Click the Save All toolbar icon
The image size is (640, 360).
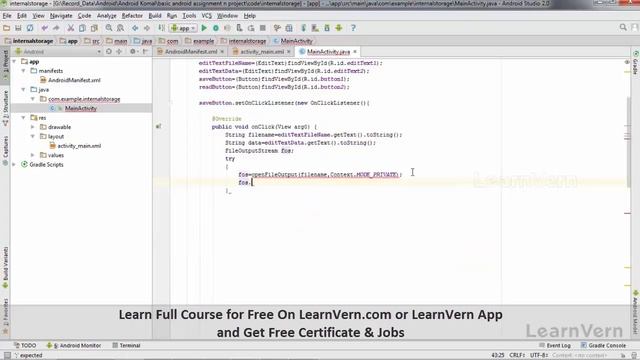coord(18,28)
